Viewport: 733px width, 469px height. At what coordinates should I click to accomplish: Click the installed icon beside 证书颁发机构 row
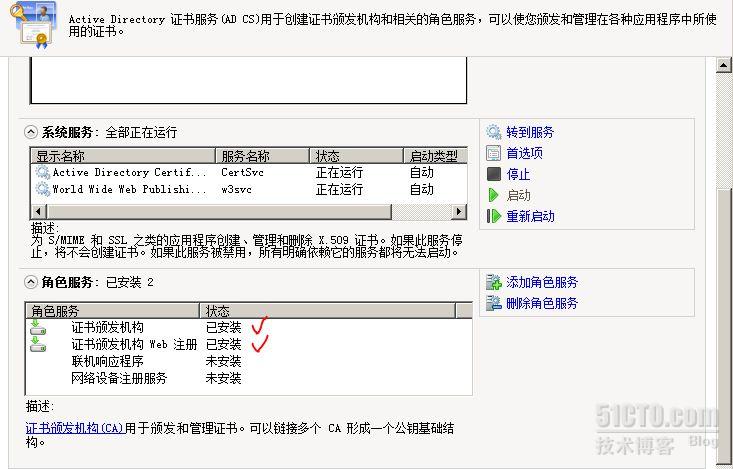click(38, 327)
